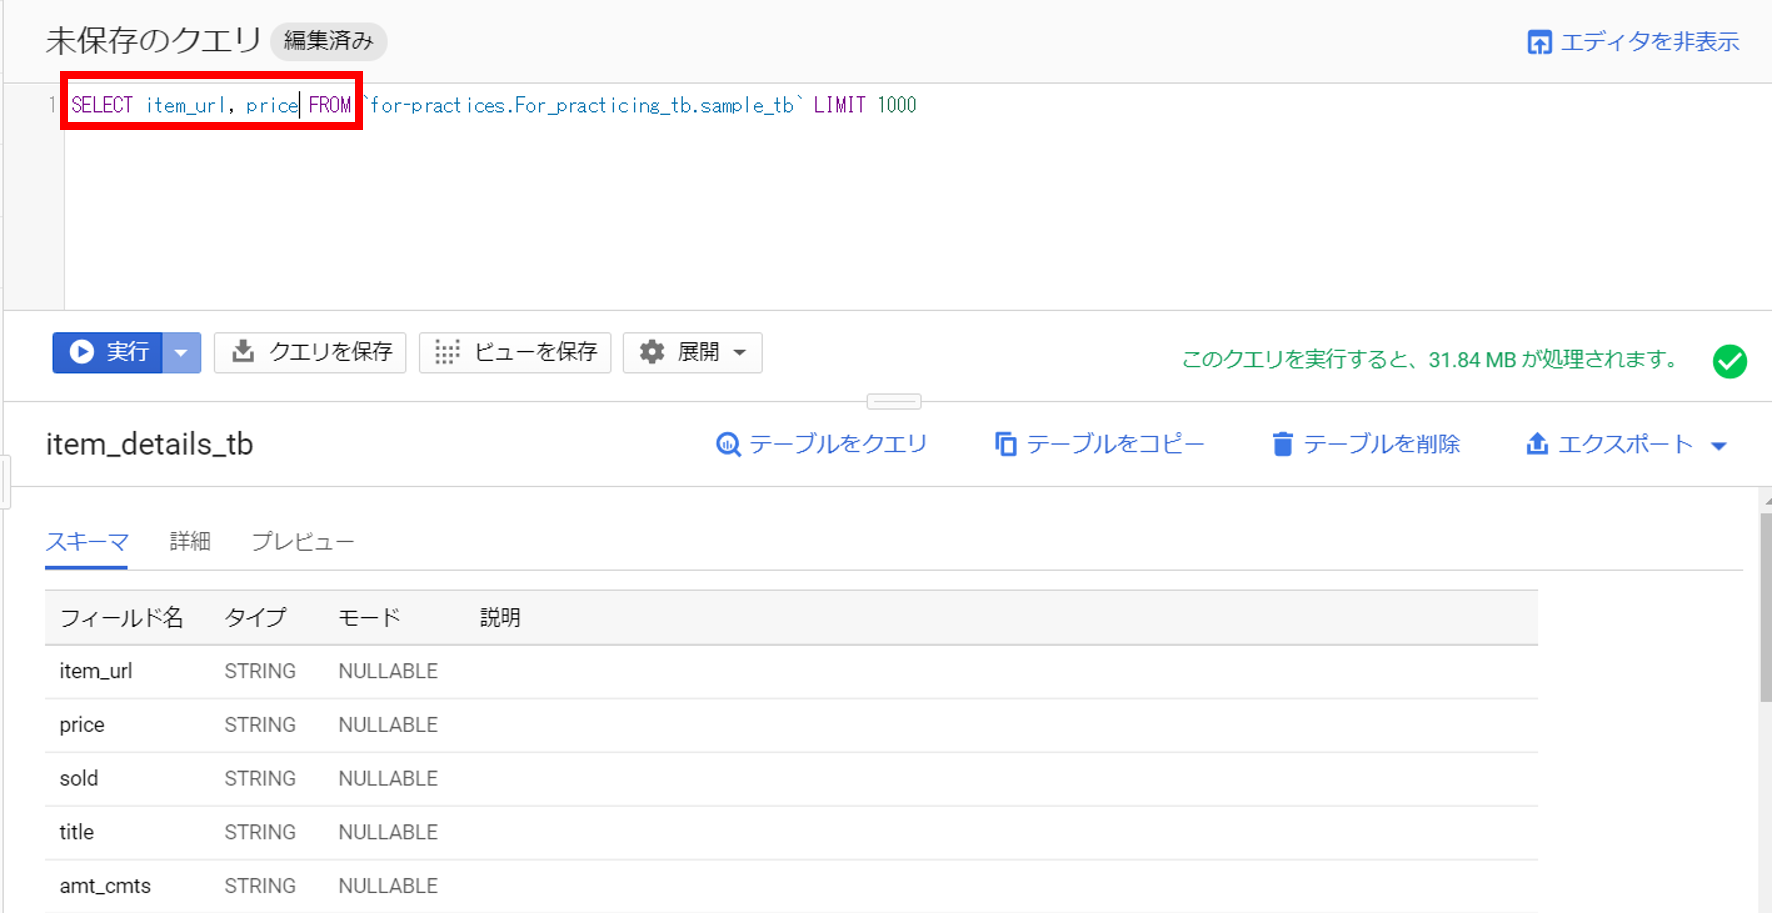The width and height of the screenshot is (1772, 913).
Task: Open the 実行 button dropdown arrow
Action: [x=181, y=352]
